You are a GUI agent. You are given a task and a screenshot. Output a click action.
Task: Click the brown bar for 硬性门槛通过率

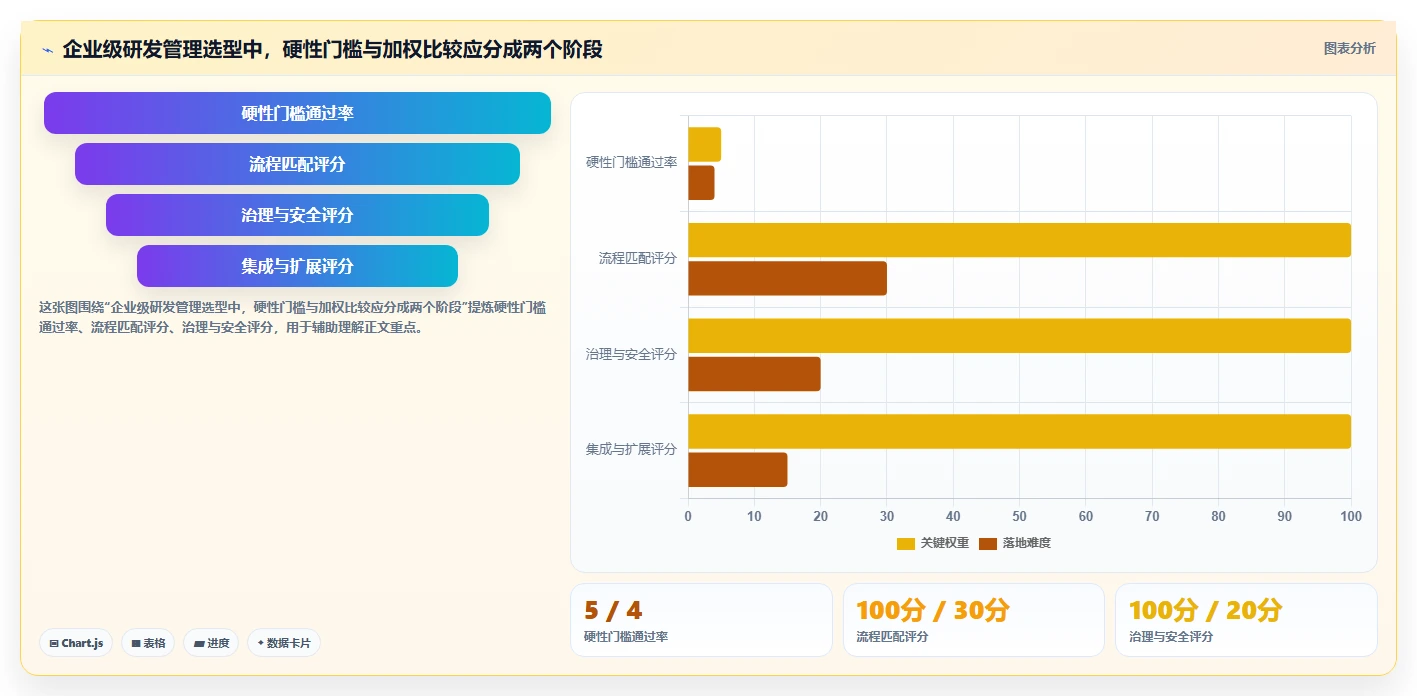pyautogui.click(x=701, y=183)
